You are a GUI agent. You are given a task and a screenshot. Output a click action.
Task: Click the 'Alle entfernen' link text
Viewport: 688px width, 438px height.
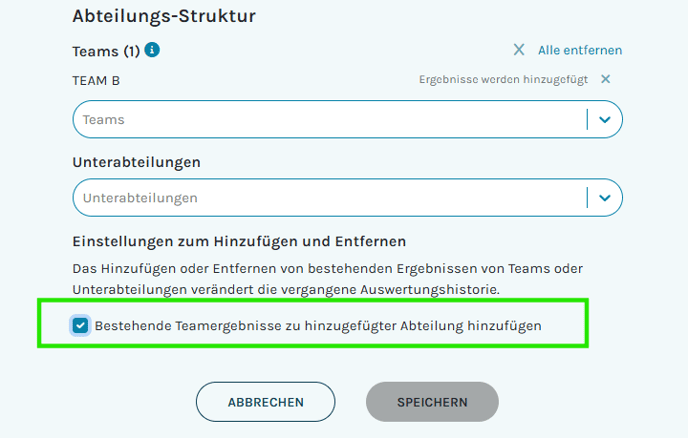580,50
